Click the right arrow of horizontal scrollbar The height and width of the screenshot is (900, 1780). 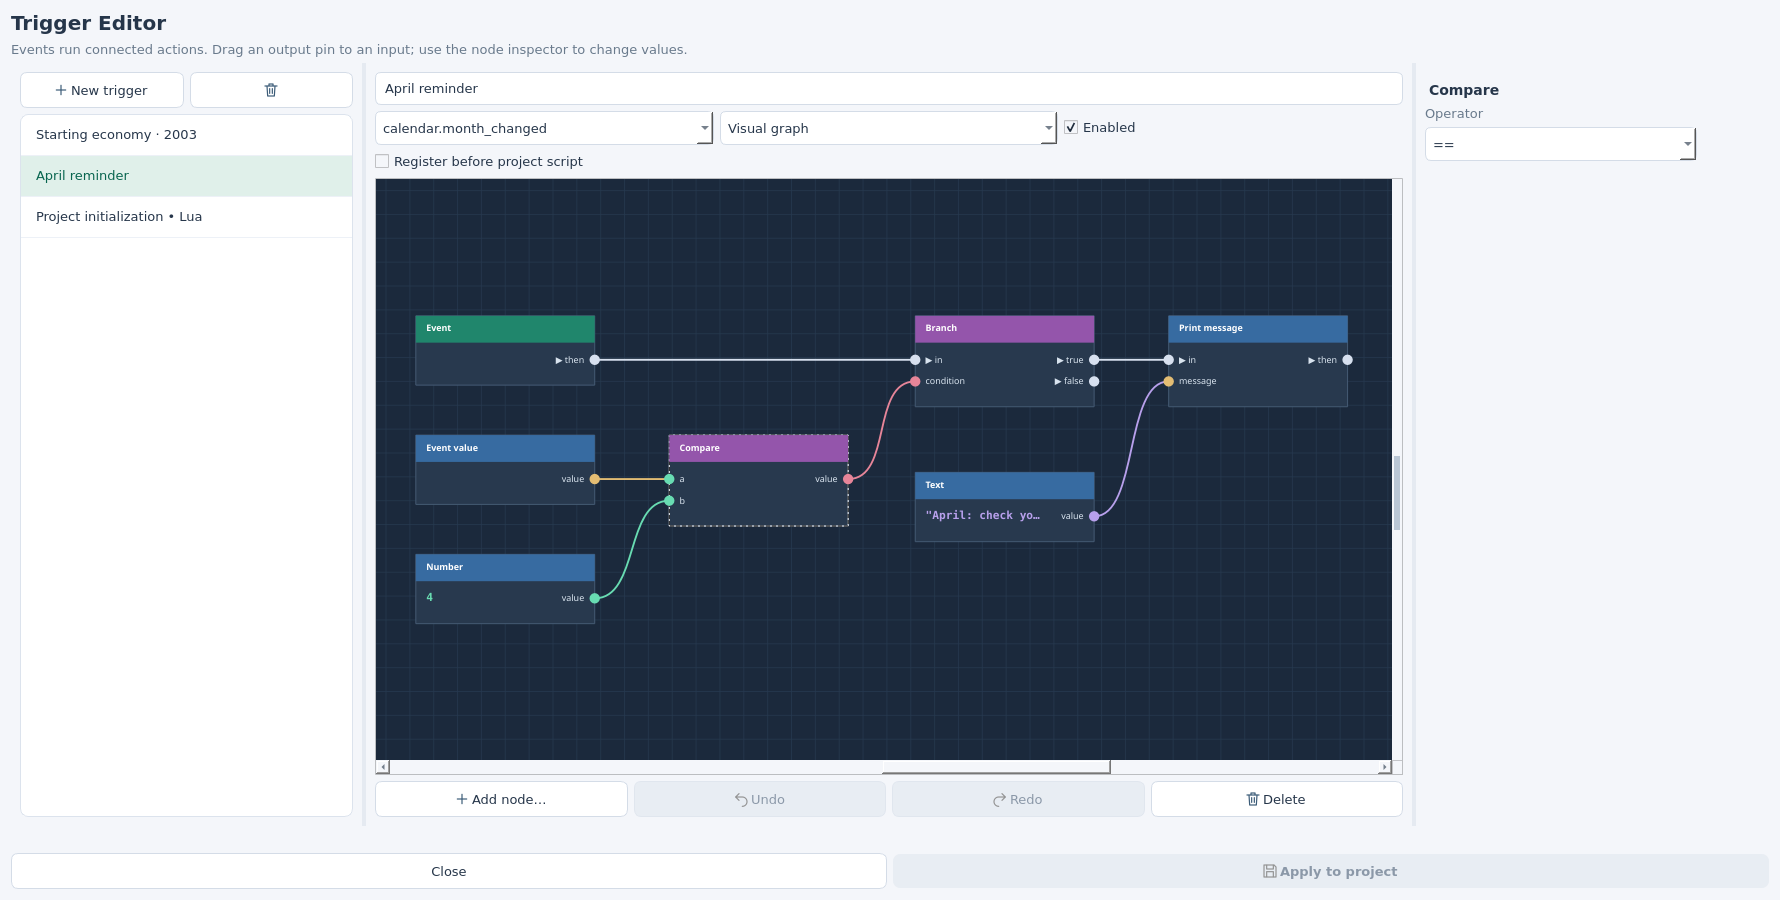pos(1385,767)
